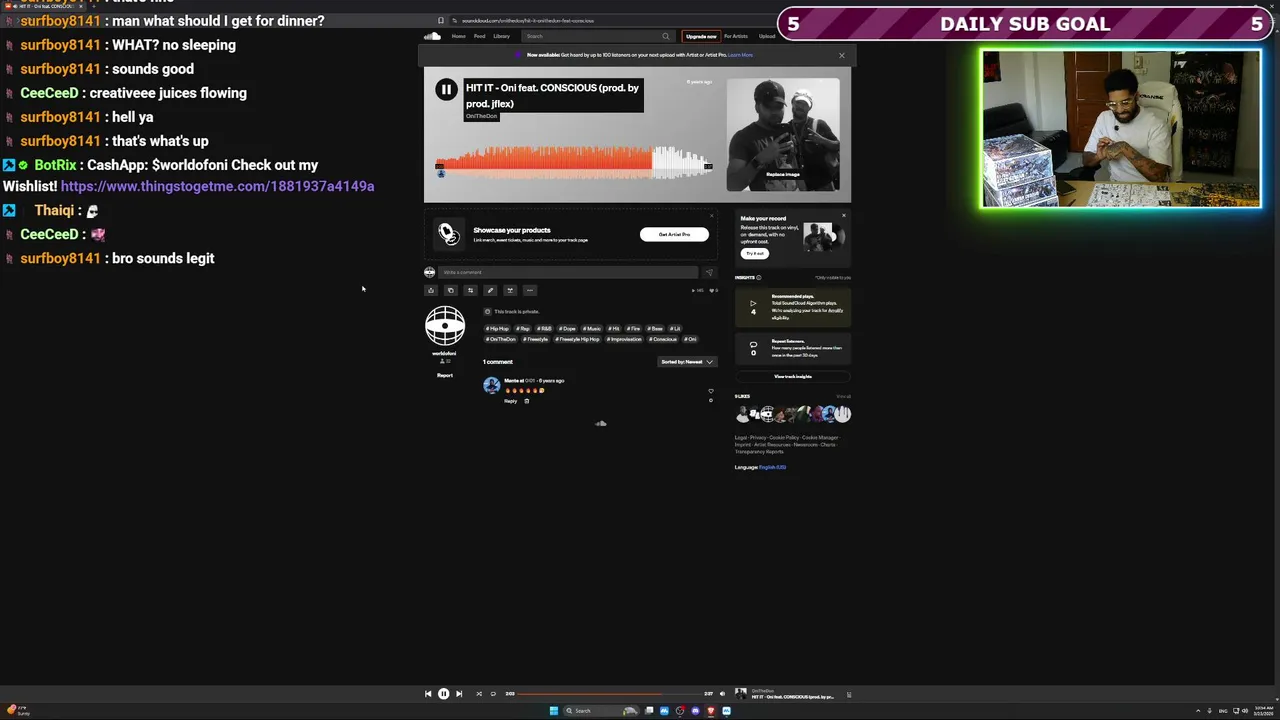
Task: Toggle shuffle in the bottom player
Action: (479, 694)
